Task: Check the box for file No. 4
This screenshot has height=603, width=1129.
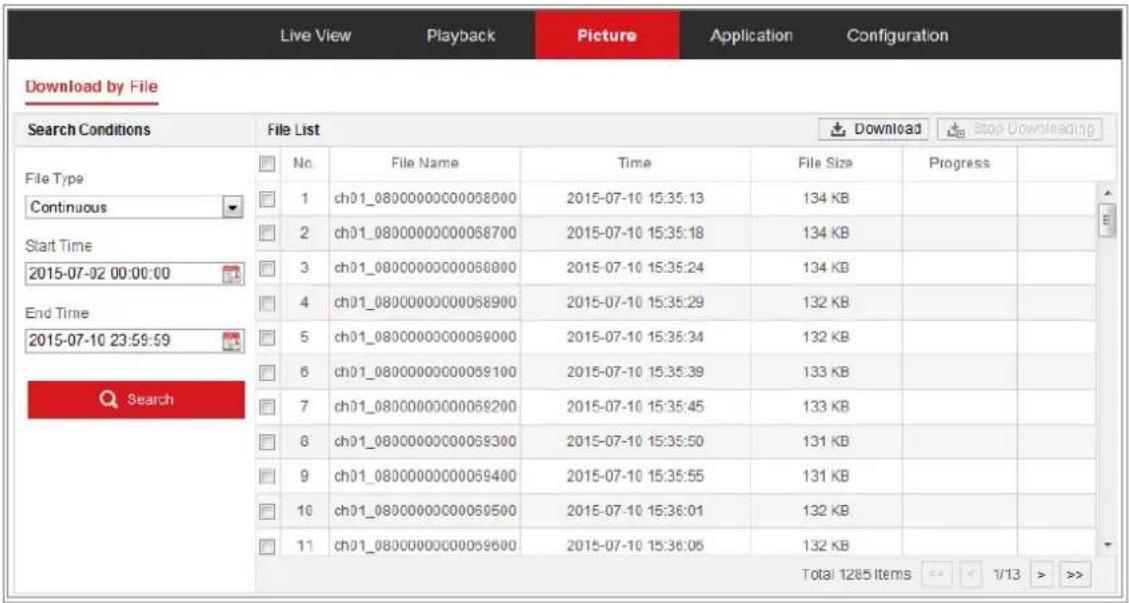Action: [265, 303]
